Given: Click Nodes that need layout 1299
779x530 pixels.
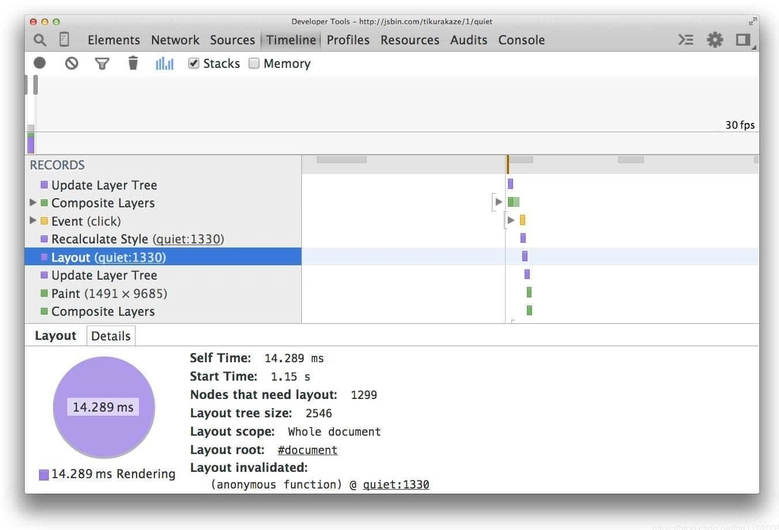Looking at the screenshot, I should click(x=364, y=395).
